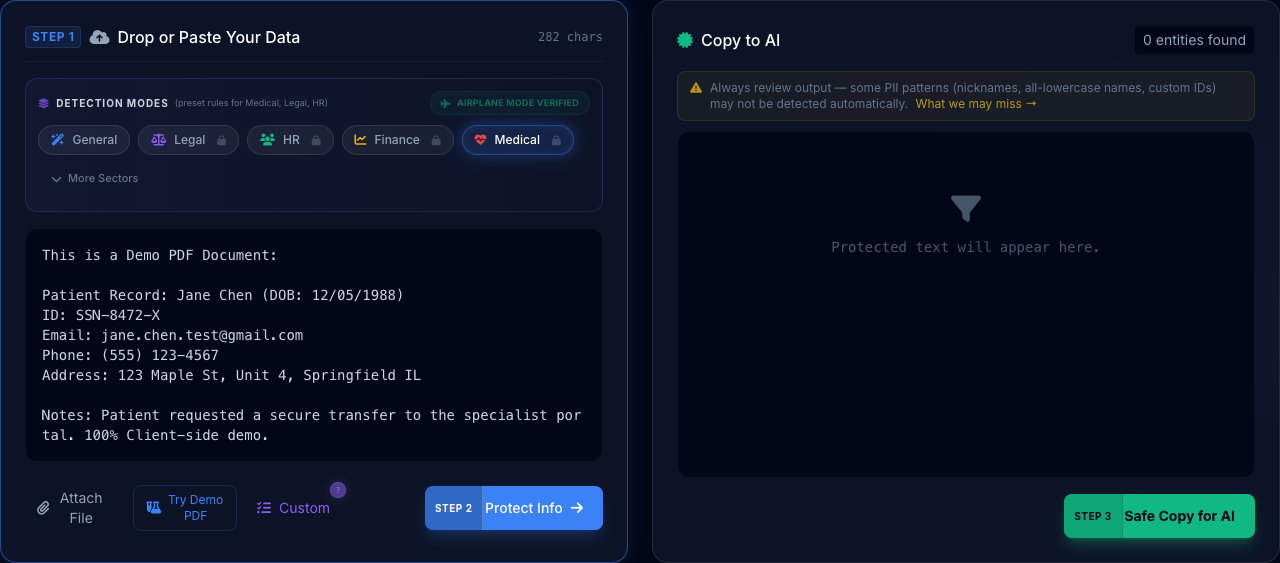Viewport: 1280px width, 563px height.
Task: Click the magic wand icon on General
Action: pyautogui.click(x=58, y=140)
